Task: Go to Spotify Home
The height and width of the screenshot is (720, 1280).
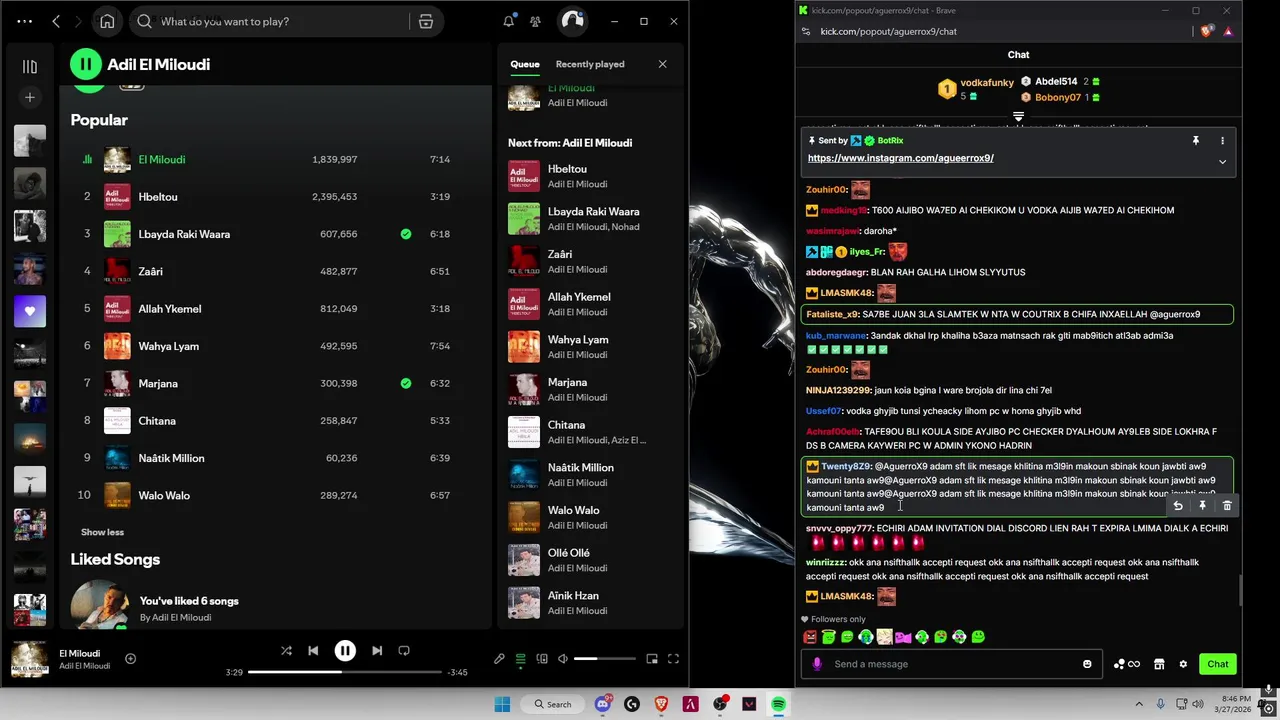Action: [x=107, y=21]
